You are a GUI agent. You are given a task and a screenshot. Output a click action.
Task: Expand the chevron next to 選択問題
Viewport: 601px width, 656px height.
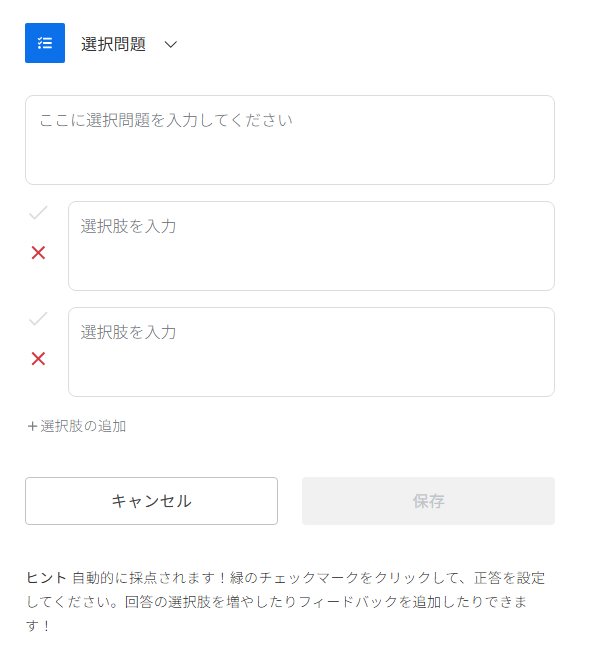pos(171,44)
